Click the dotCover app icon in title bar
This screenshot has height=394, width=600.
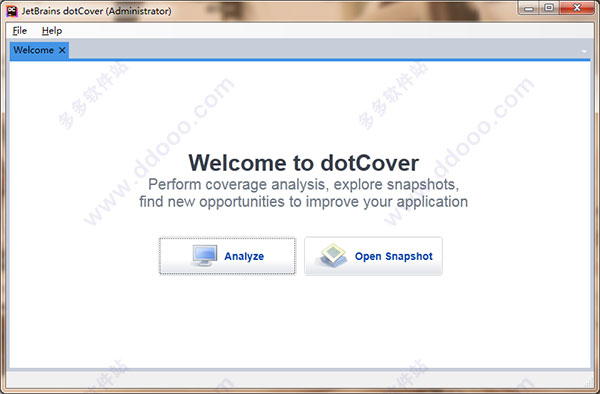(12, 11)
